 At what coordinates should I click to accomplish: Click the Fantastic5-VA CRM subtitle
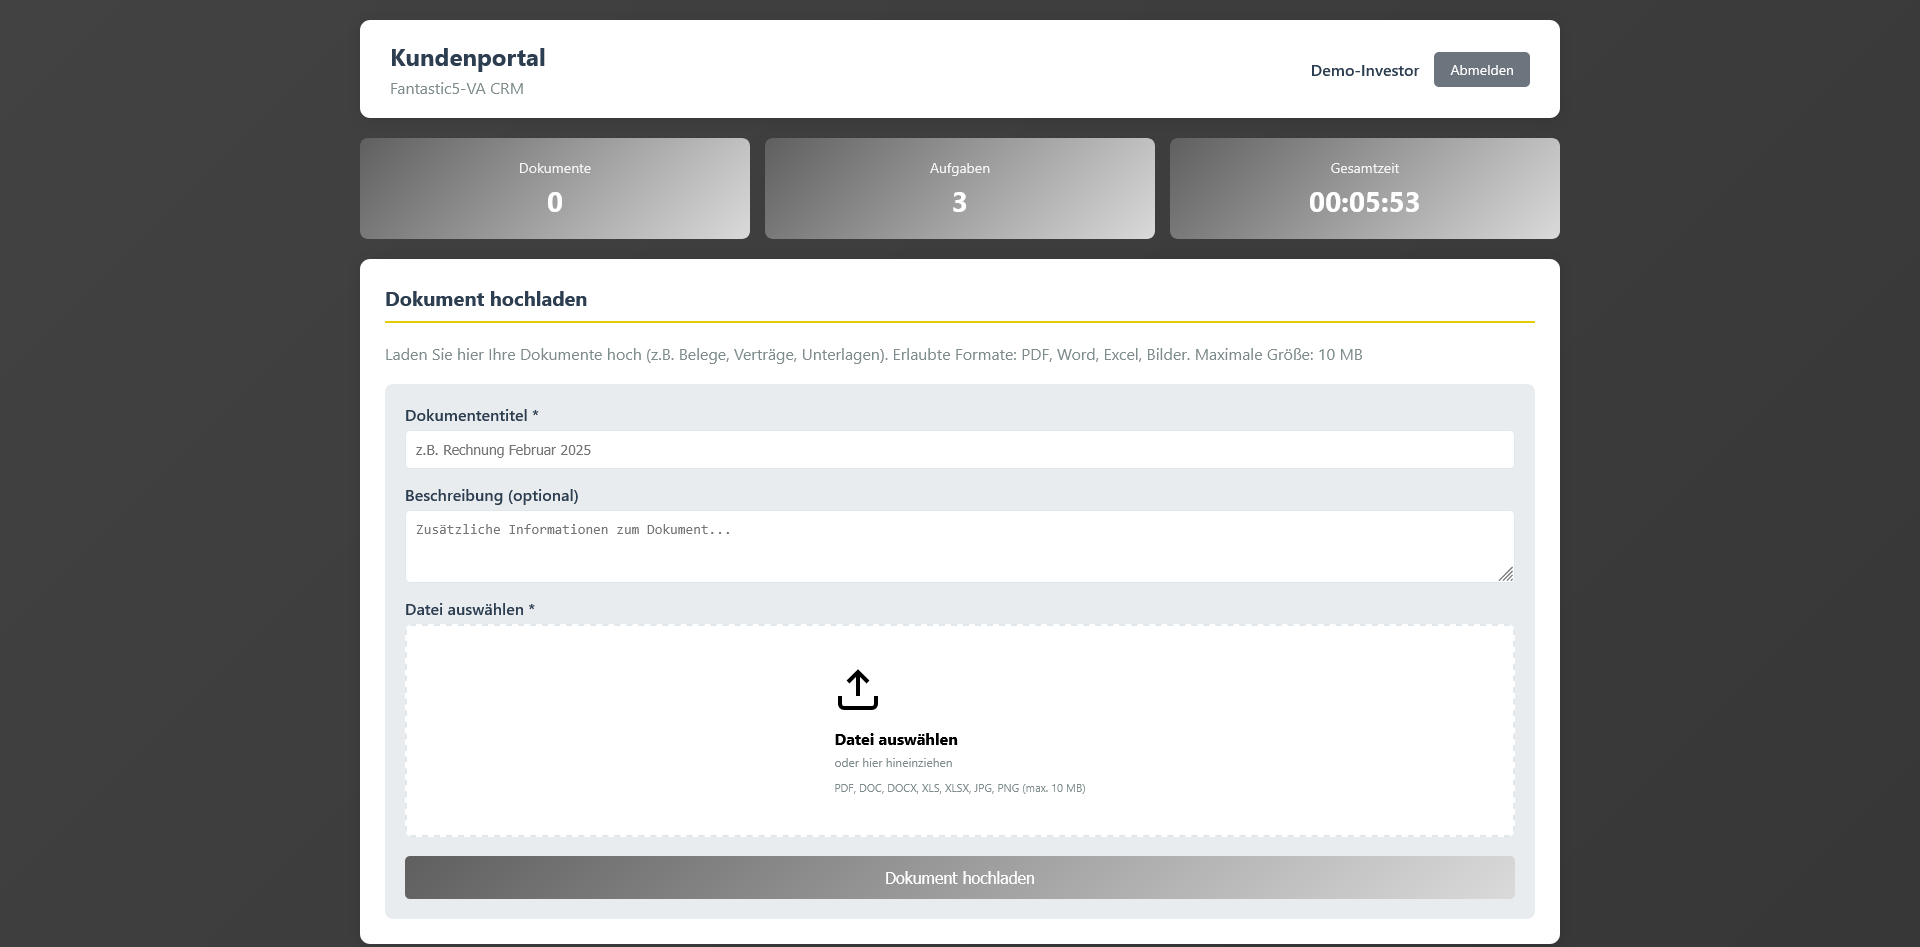point(457,88)
